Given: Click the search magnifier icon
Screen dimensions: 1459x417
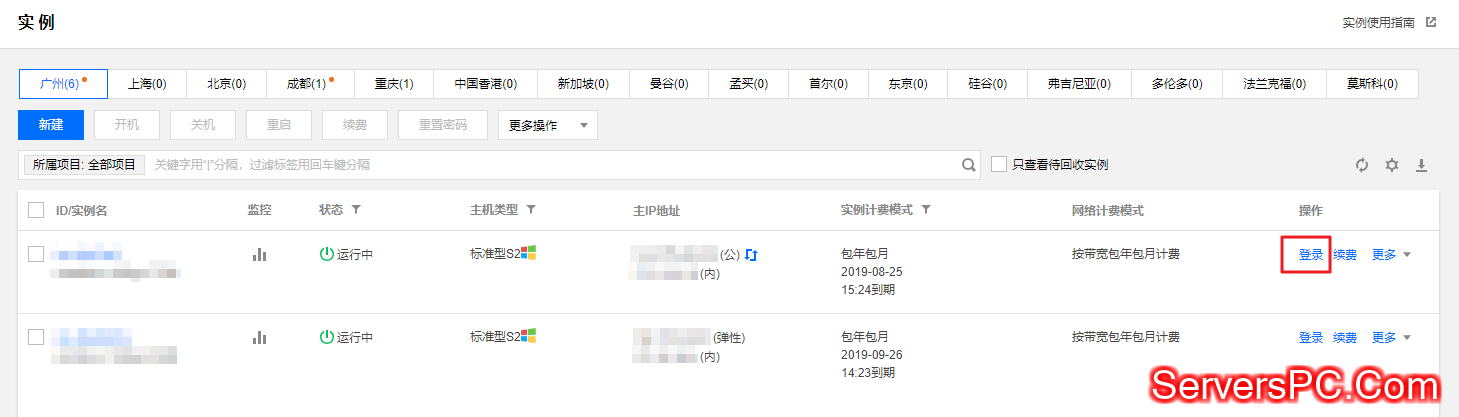Looking at the screenshot, I should (968, 165).
